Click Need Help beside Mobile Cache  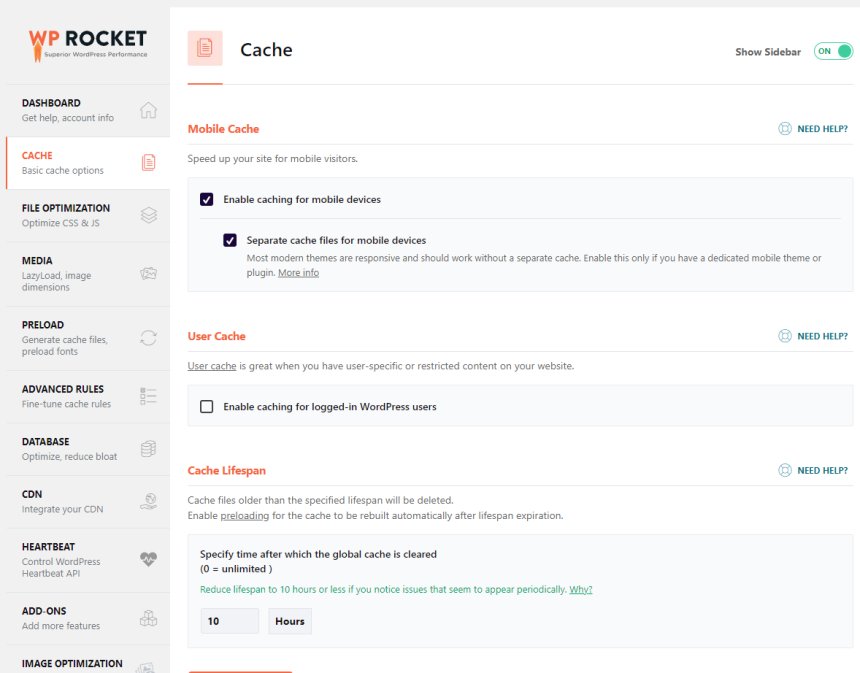(x=813, y=129)
